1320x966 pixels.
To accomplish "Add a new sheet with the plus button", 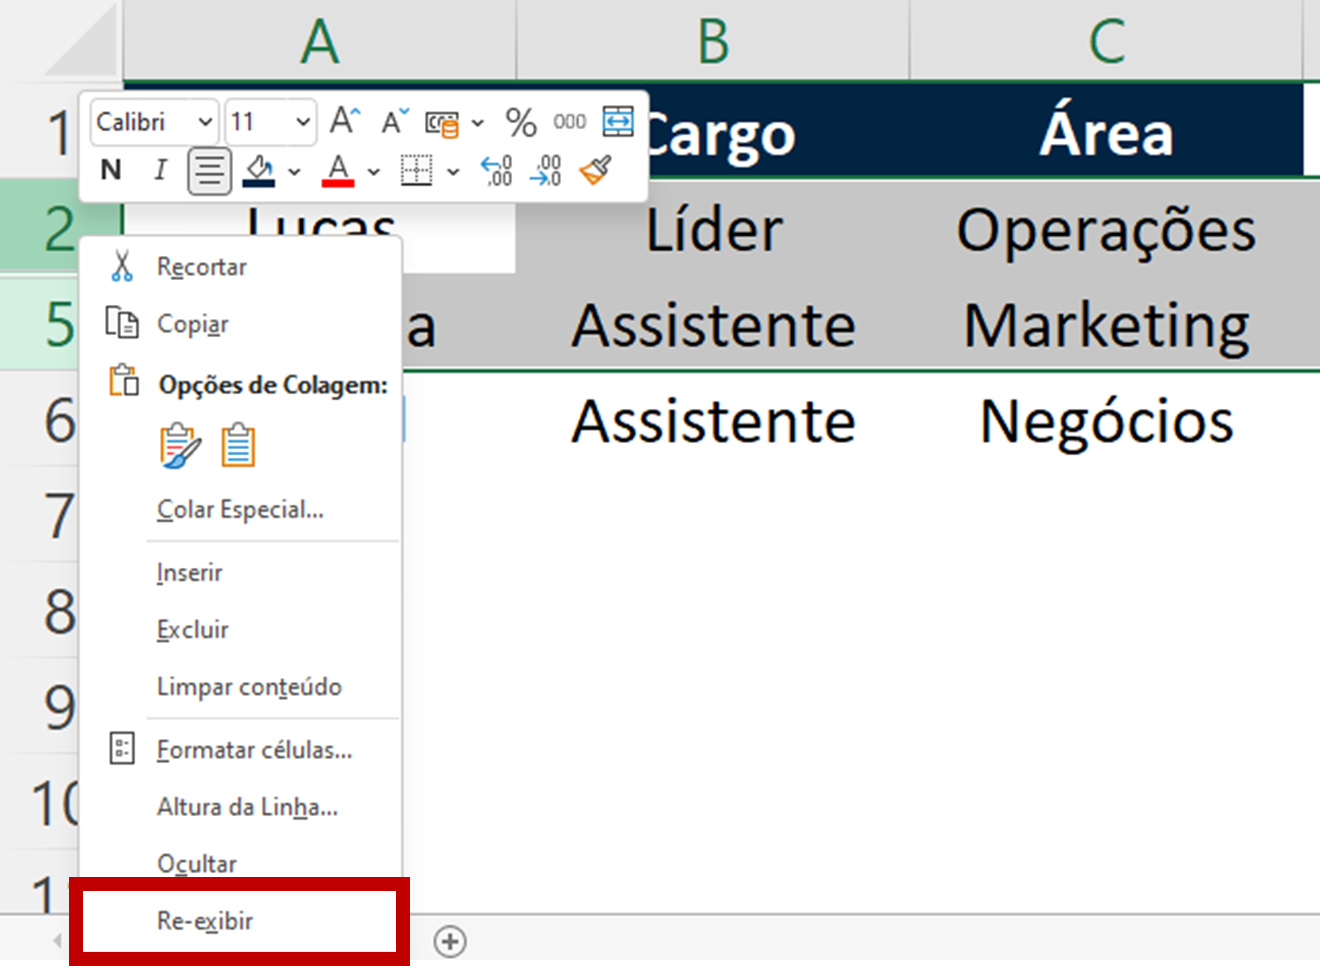I will coord(450,941).
